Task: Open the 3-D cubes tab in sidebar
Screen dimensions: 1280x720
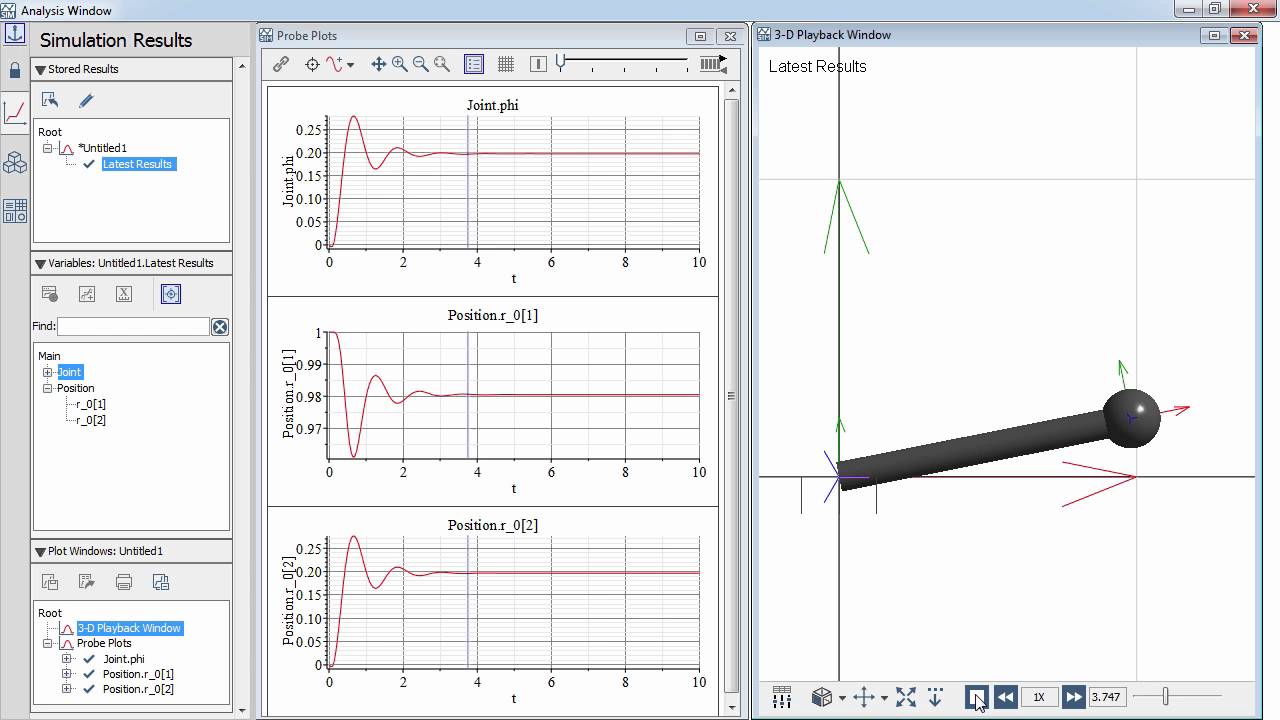Action: [14, 163]
